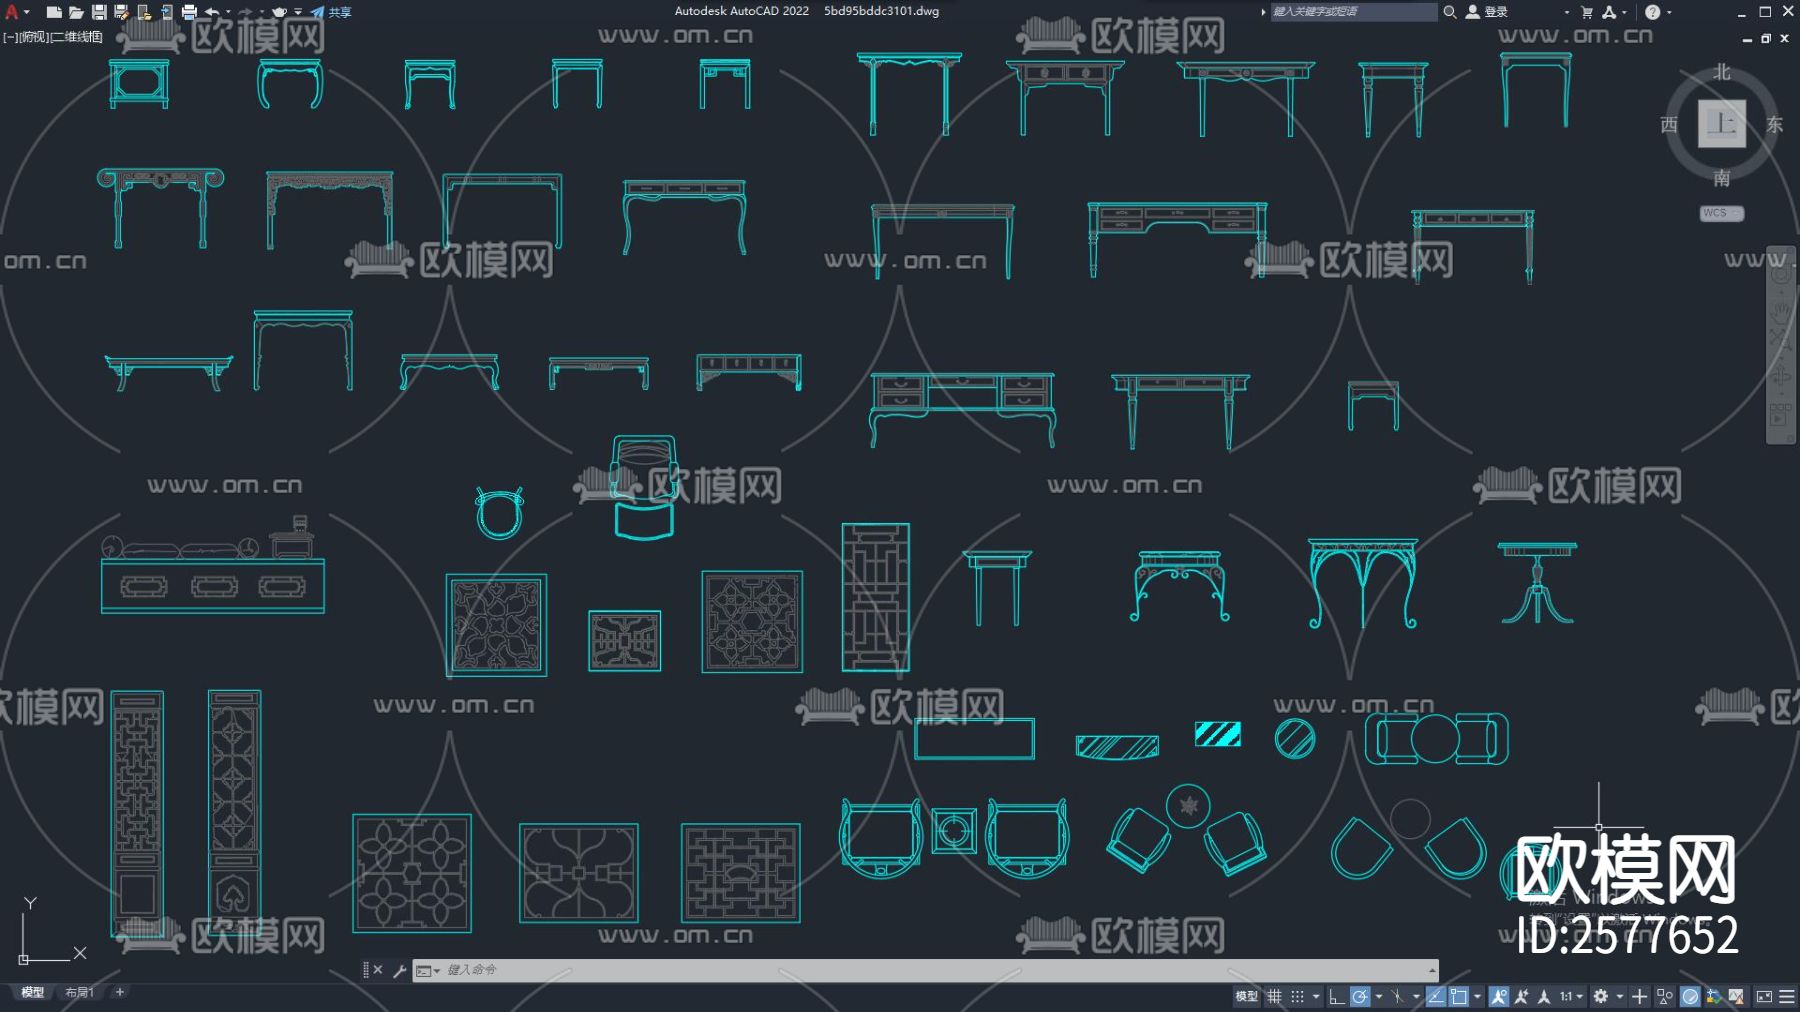Expand the sign-in account dropdown arrow

[1566, 12]
